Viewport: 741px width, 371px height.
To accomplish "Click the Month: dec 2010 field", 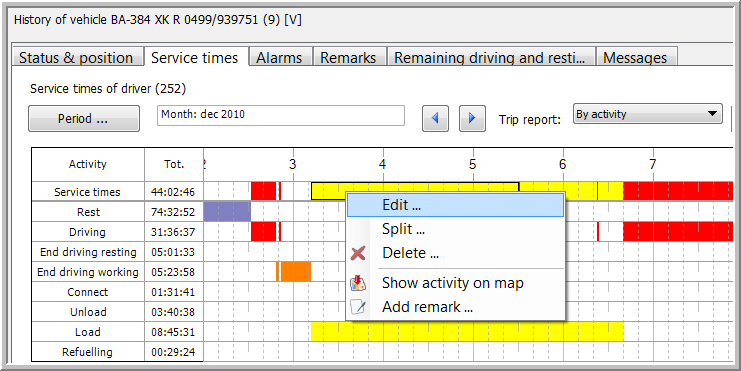I will point(281,115).
